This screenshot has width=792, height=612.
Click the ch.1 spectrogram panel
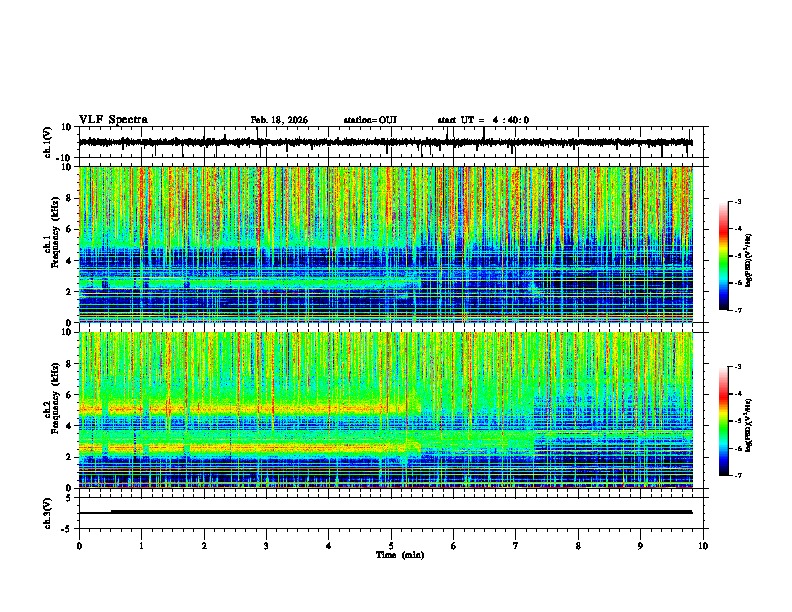point(385,244)
